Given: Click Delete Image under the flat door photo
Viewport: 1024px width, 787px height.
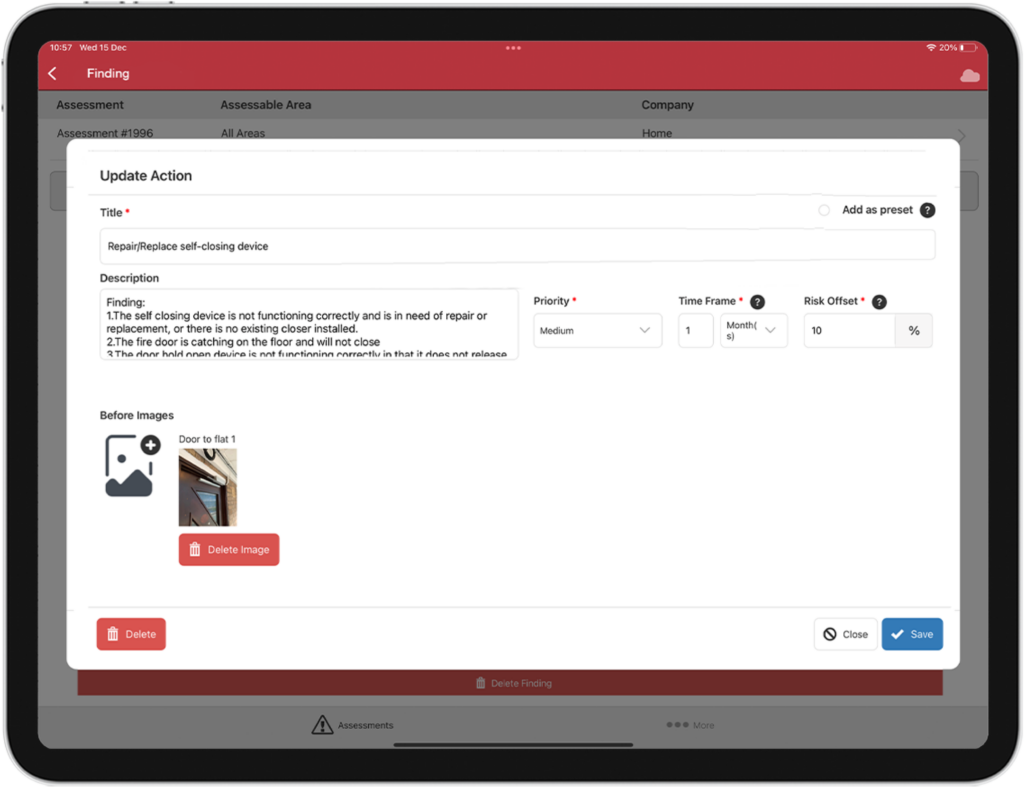Looking at the screenshot, I should pyautogui.click(x=228, y=549).
